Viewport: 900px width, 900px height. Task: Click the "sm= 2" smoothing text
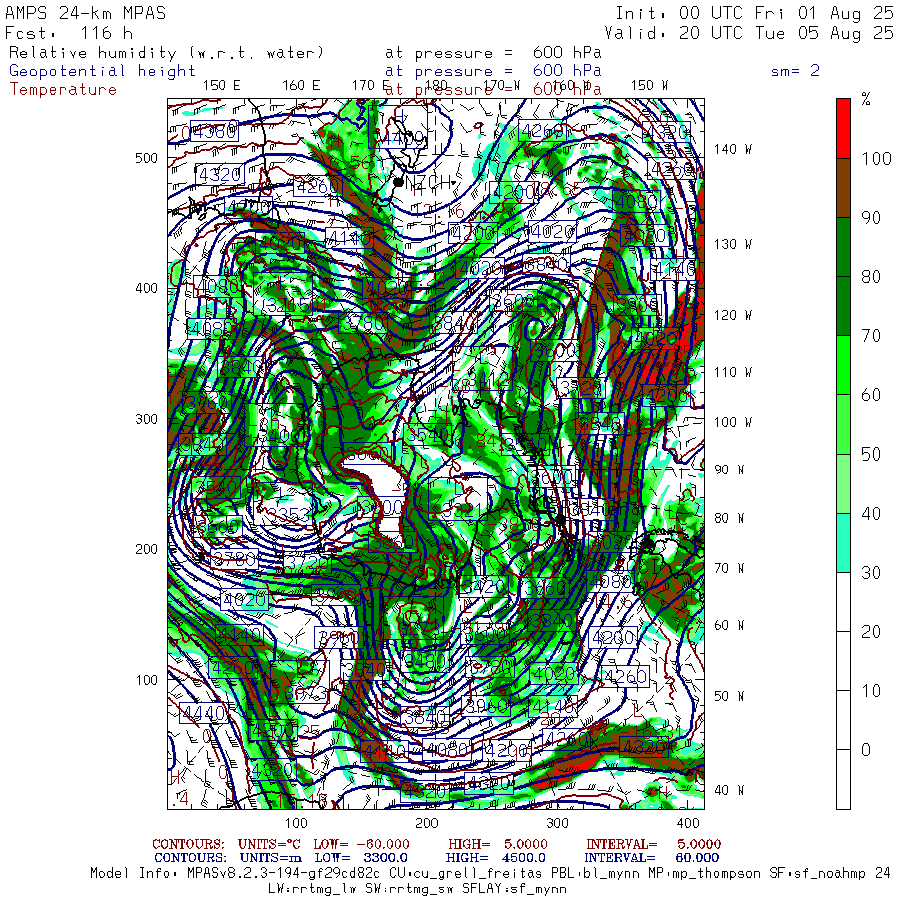tap(795, 71)
